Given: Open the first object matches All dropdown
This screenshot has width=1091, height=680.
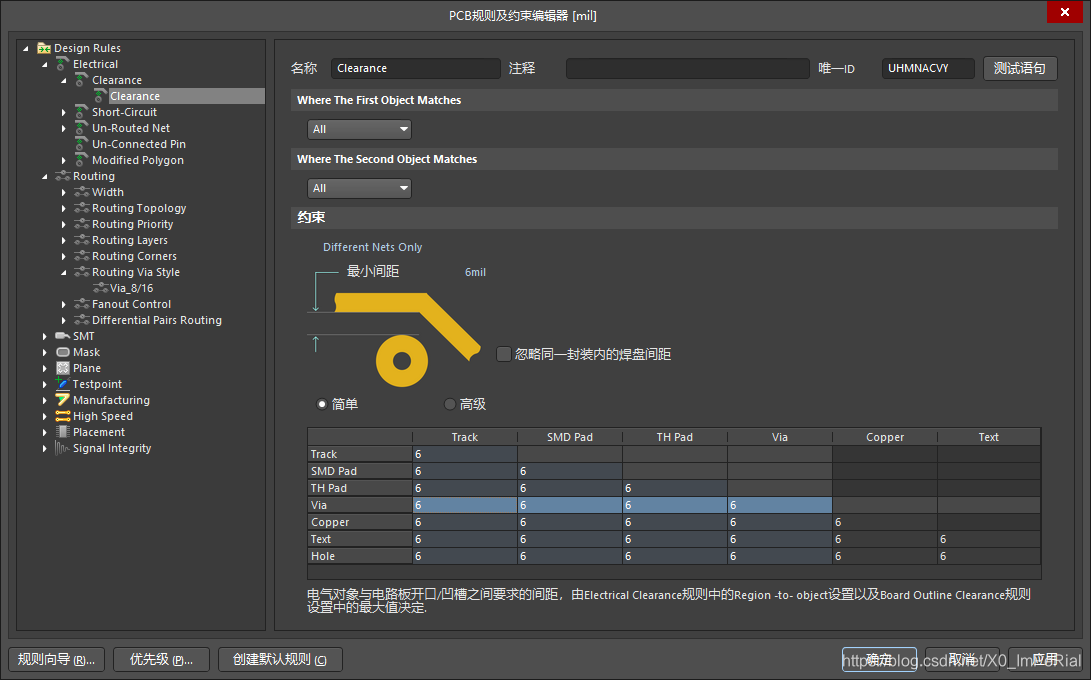Looking at the screenshot, I should pos(359,129).
